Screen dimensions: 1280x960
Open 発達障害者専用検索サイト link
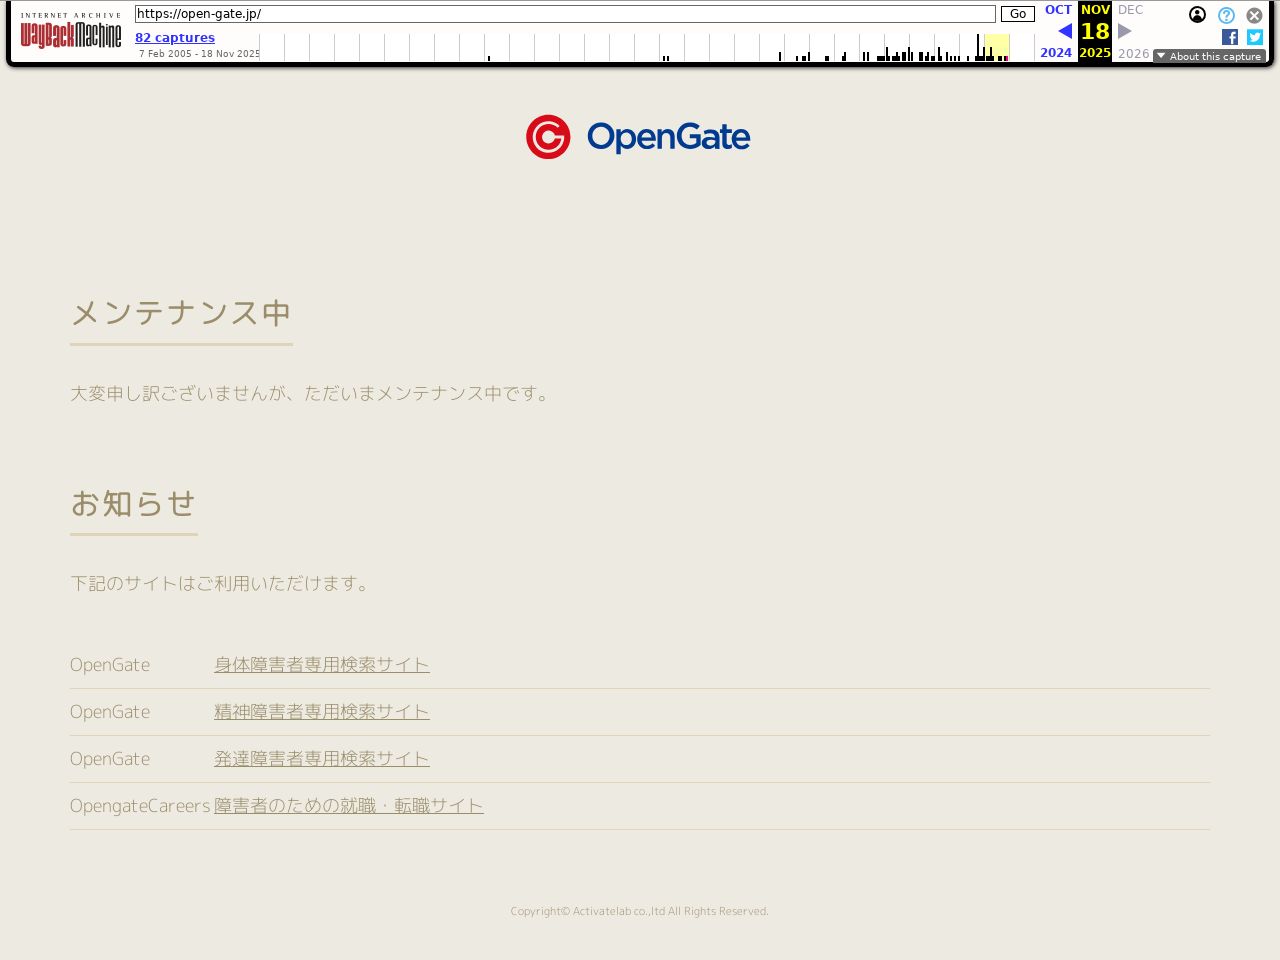[x=322, y=759]
